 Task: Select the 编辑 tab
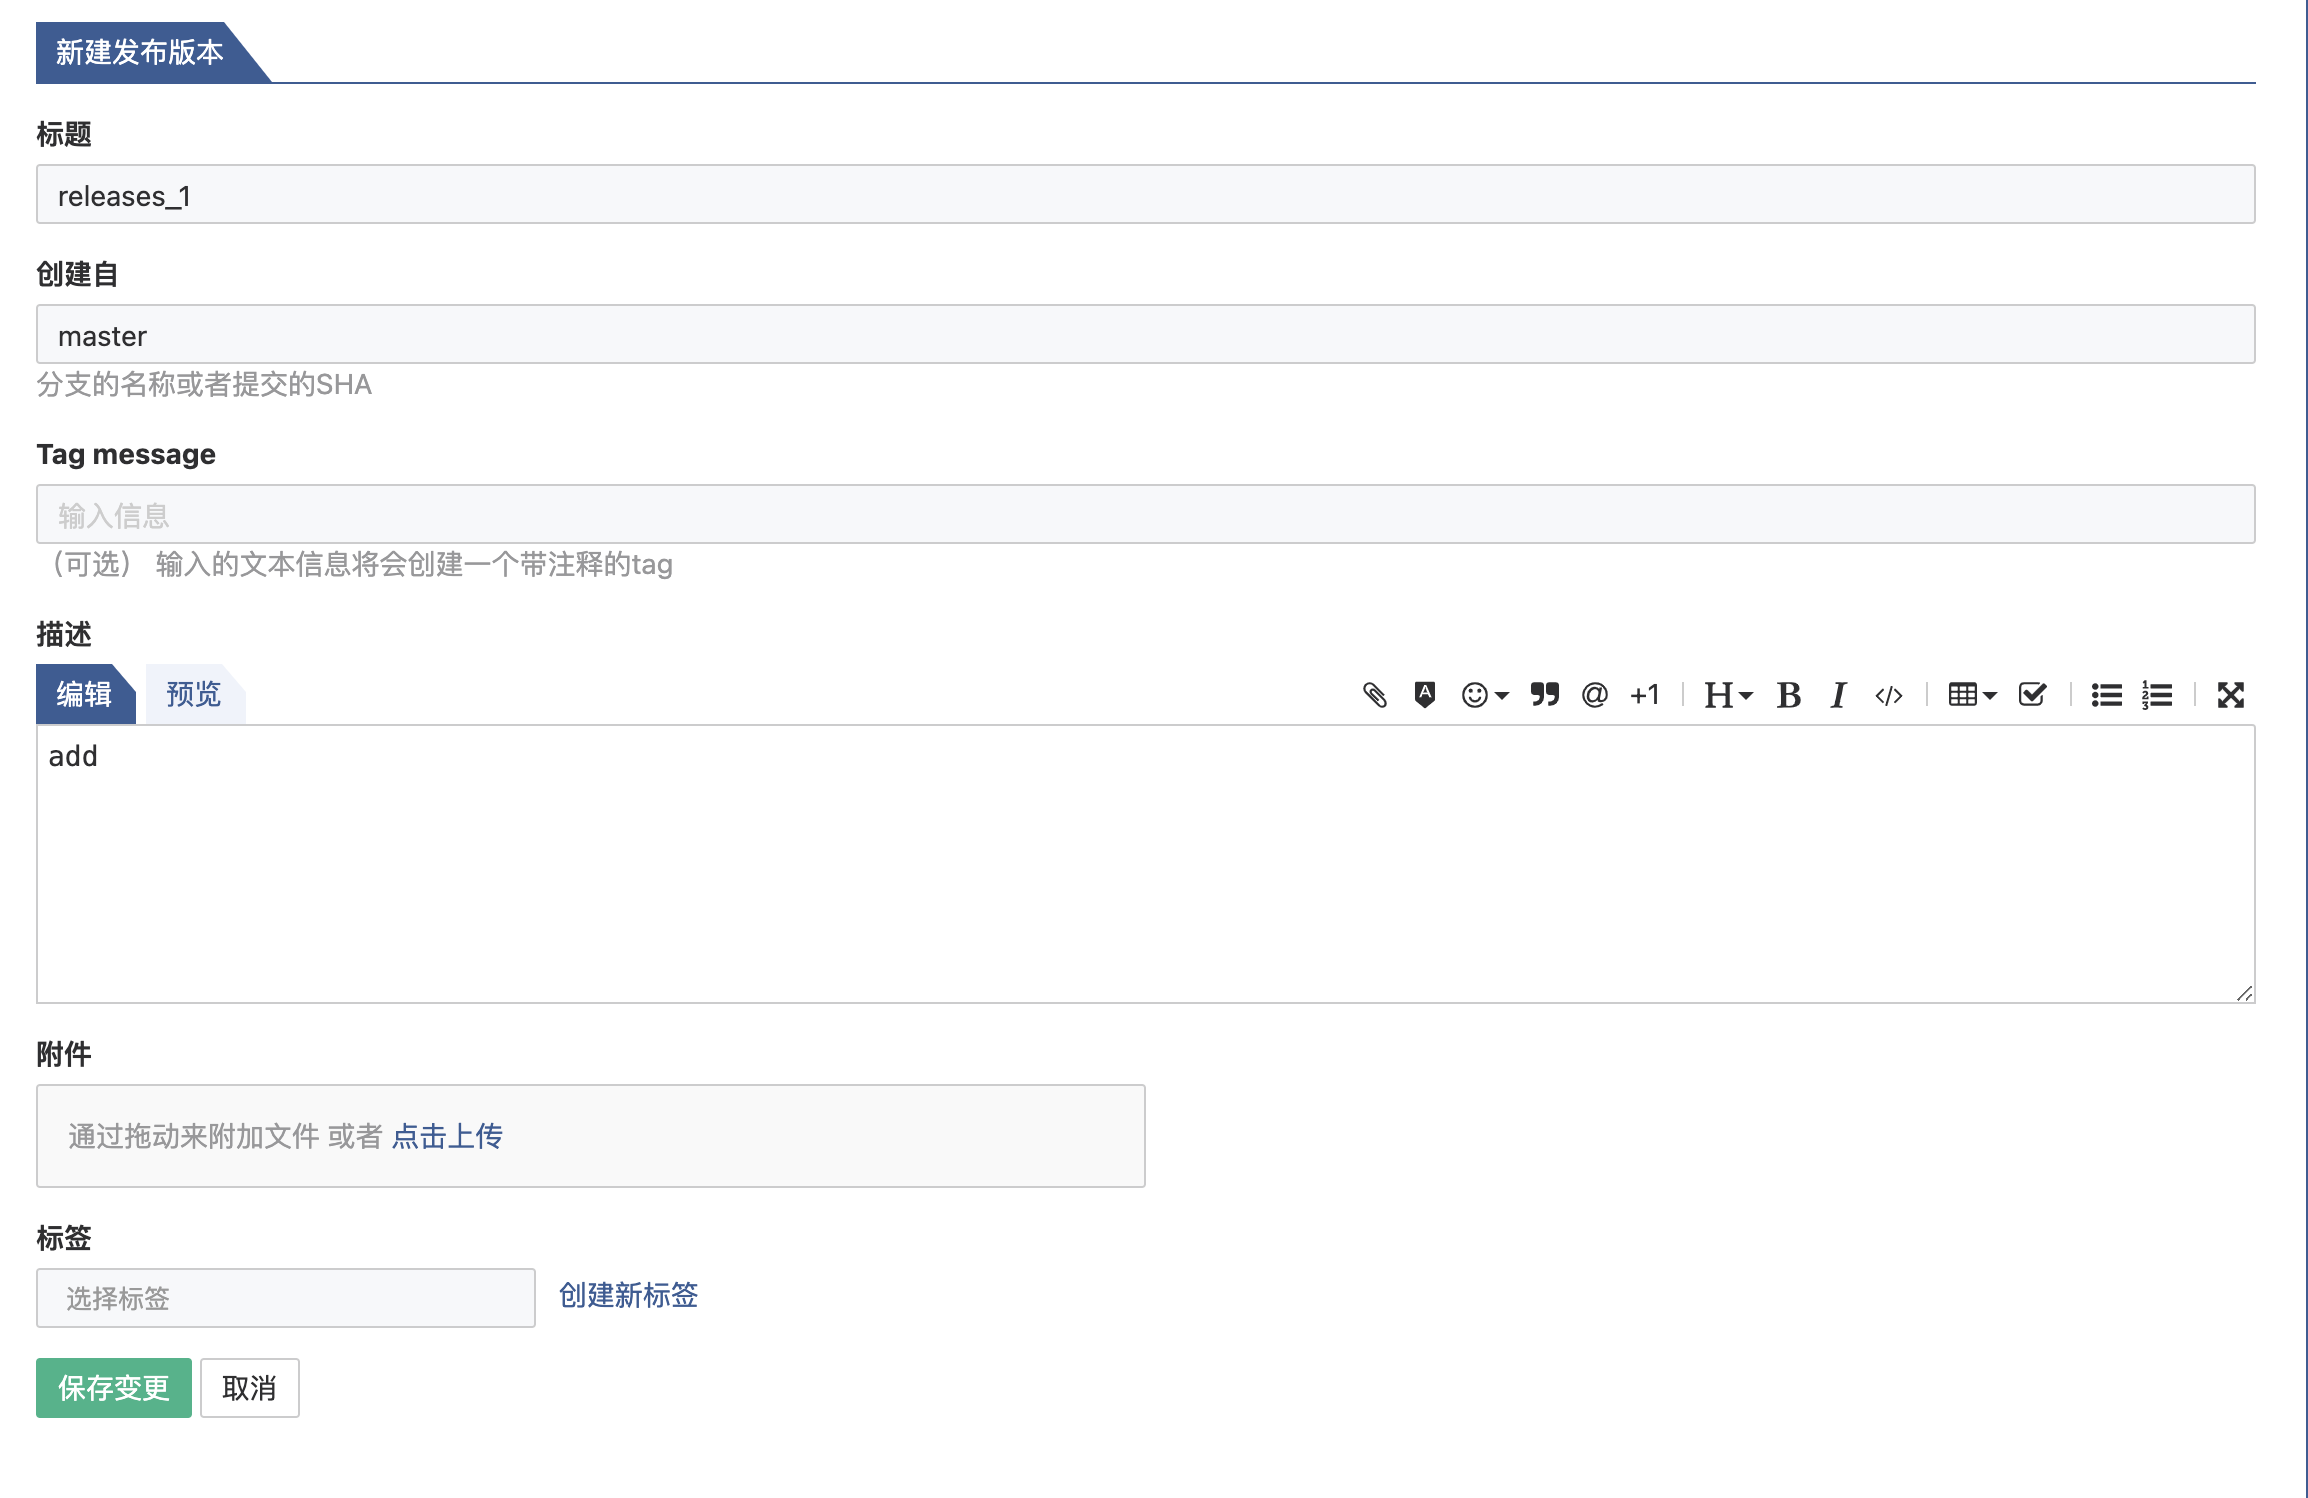(x=84, y=694)
